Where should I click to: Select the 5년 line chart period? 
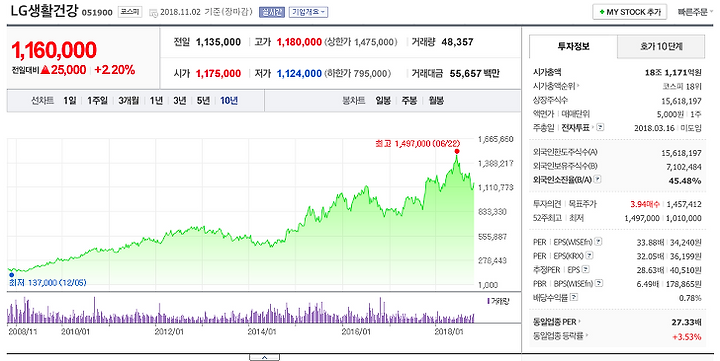click(x=203, y=101)
